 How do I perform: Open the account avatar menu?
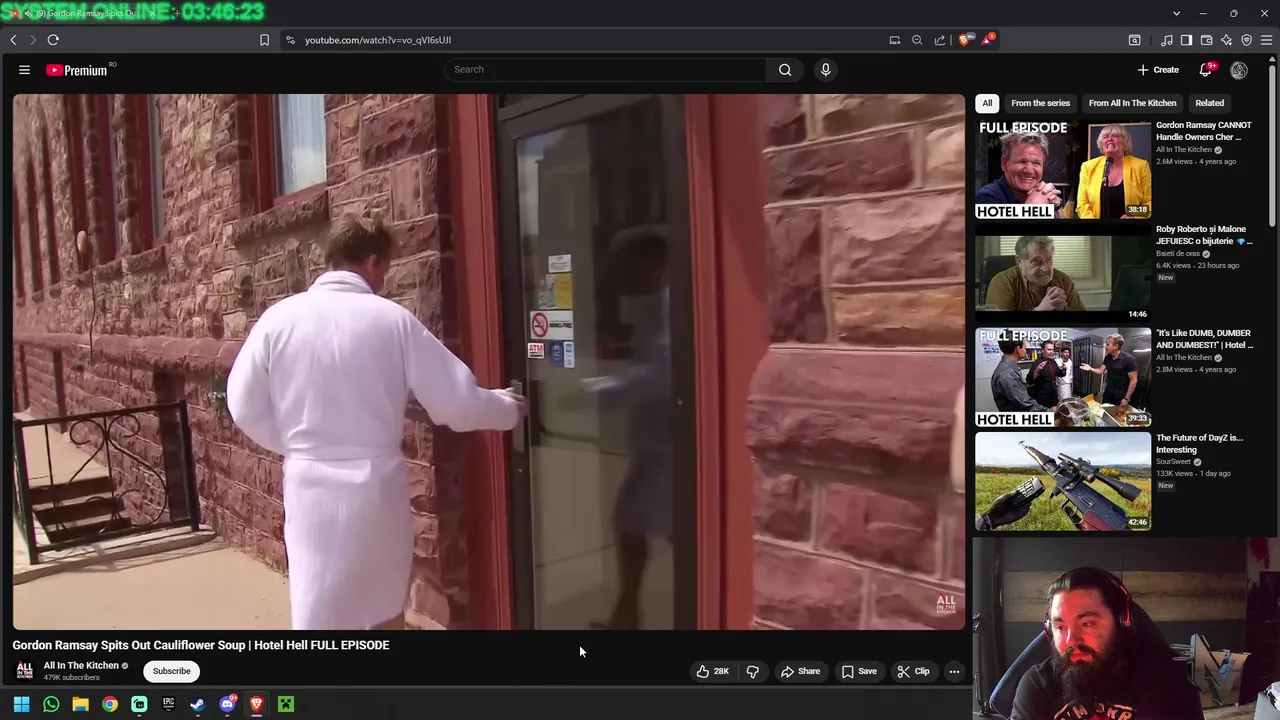1239,70
